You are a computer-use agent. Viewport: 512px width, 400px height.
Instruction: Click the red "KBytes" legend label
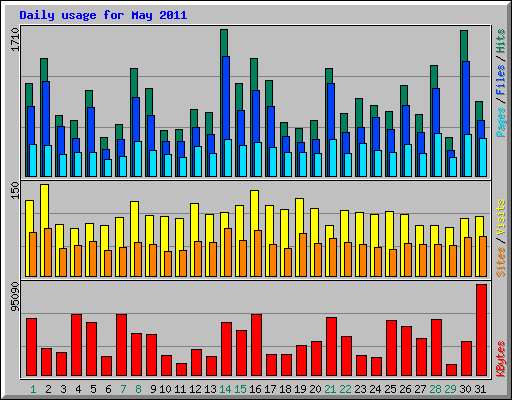(501, 359)
